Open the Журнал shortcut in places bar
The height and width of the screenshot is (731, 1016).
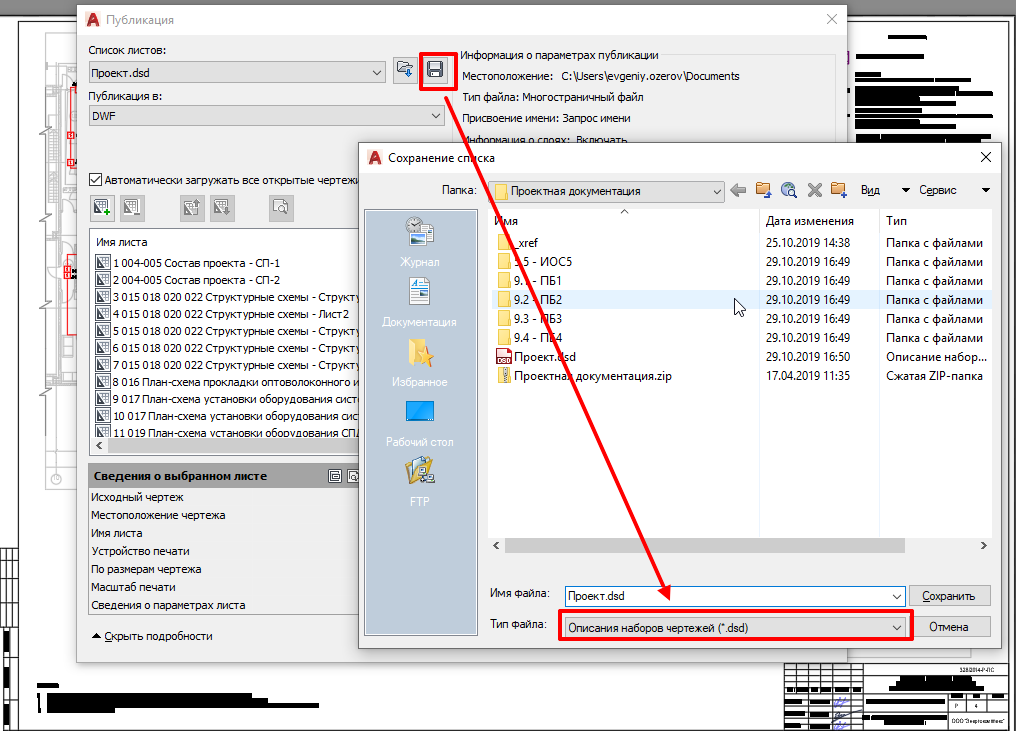419,242
